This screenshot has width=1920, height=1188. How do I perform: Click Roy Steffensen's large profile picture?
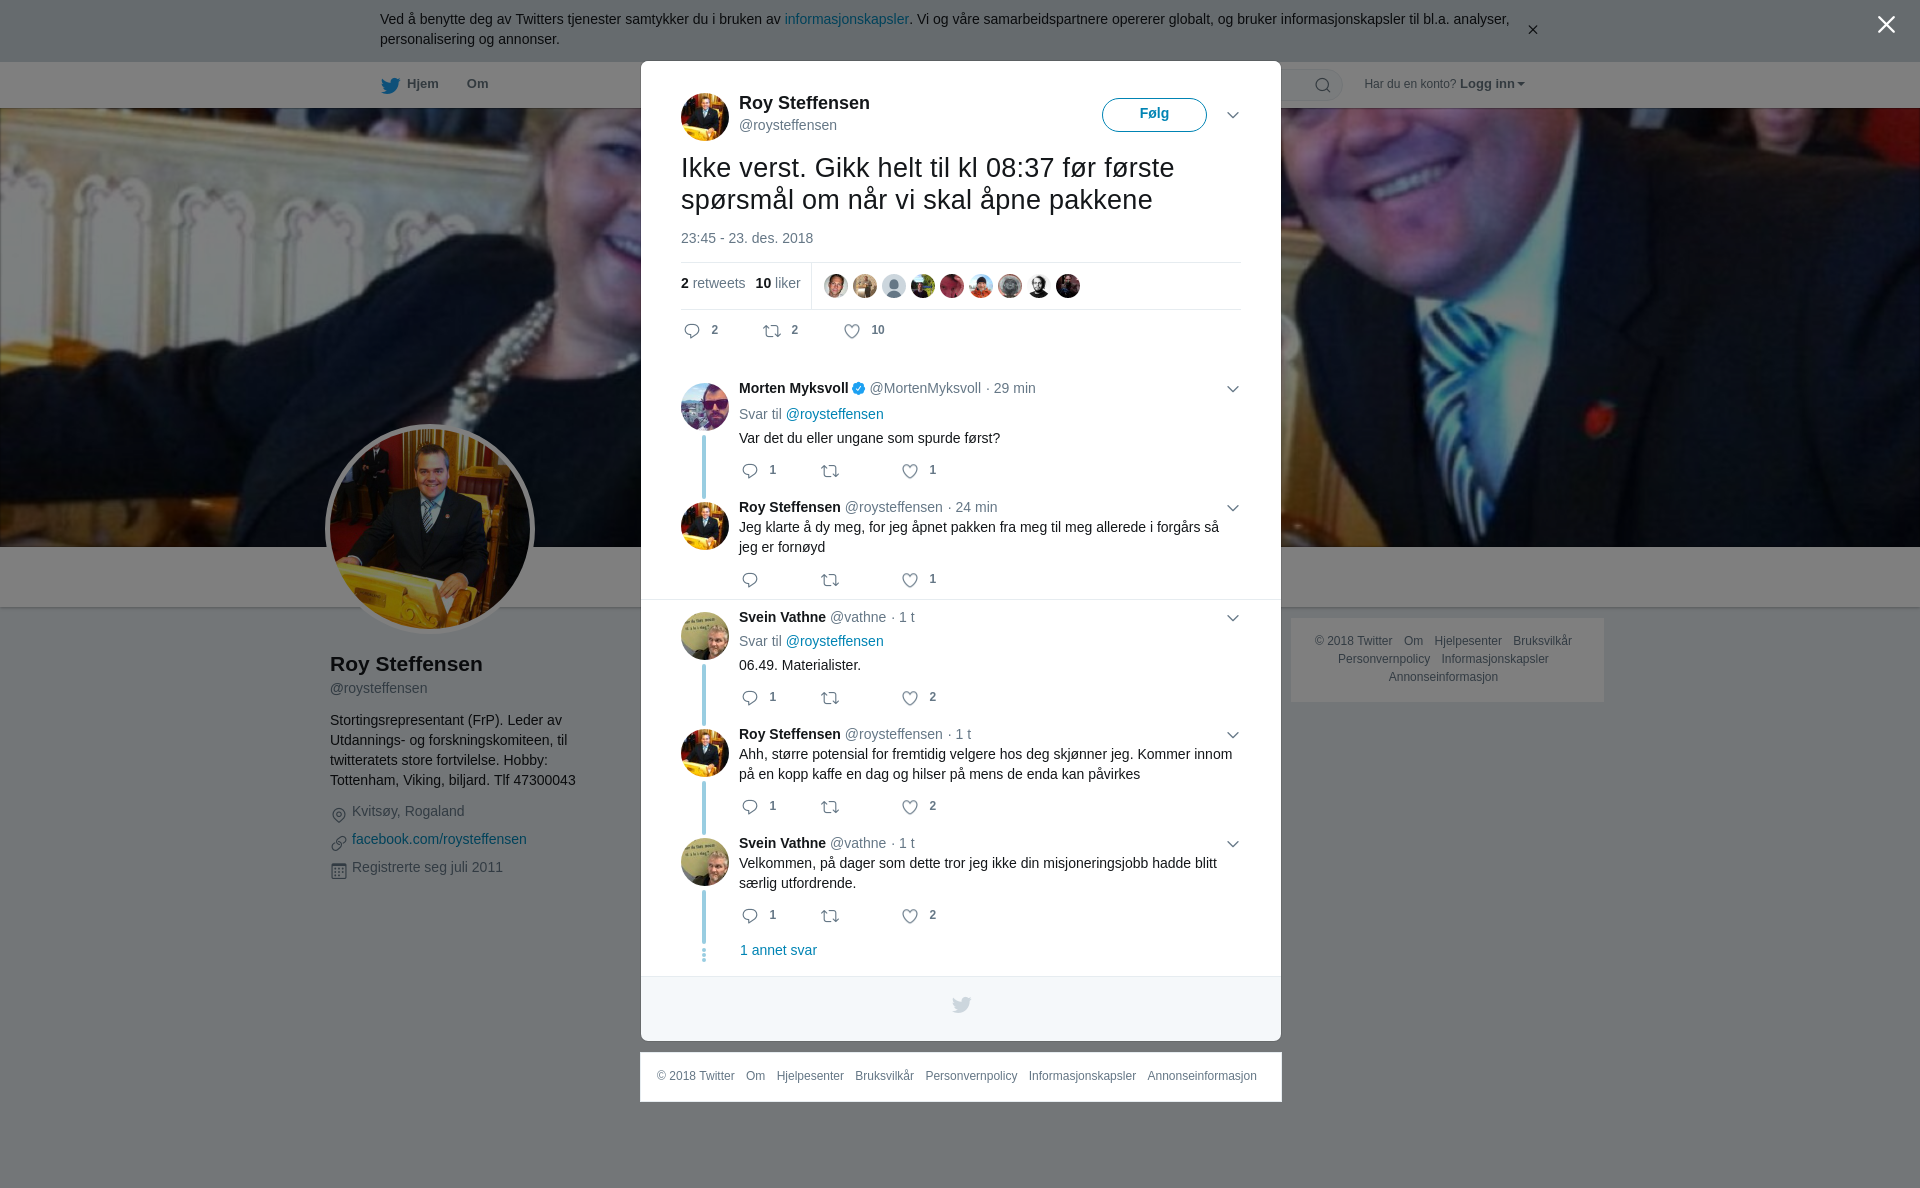click(430, 529)
